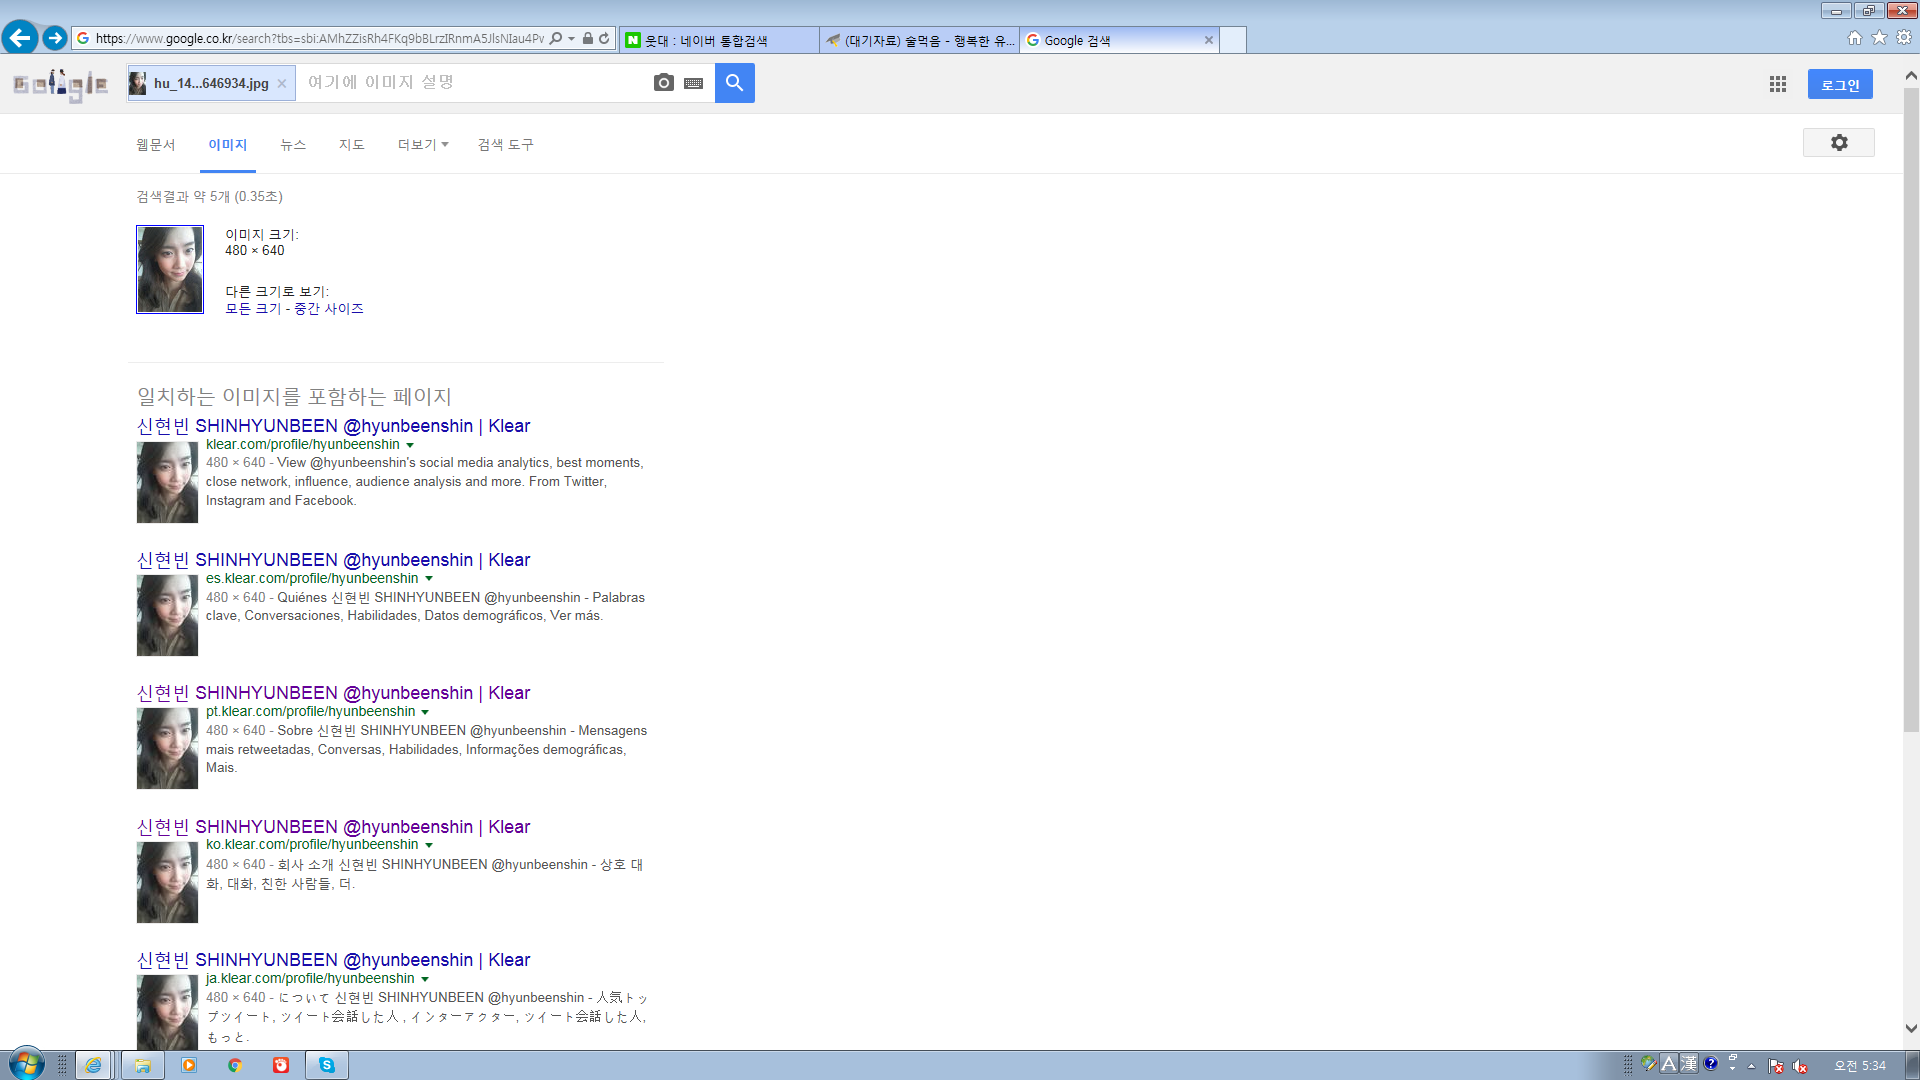Expand arrow next to ko.klear.com result URL
This screenshot has width=1920, height=1080.
pos(429,845)
